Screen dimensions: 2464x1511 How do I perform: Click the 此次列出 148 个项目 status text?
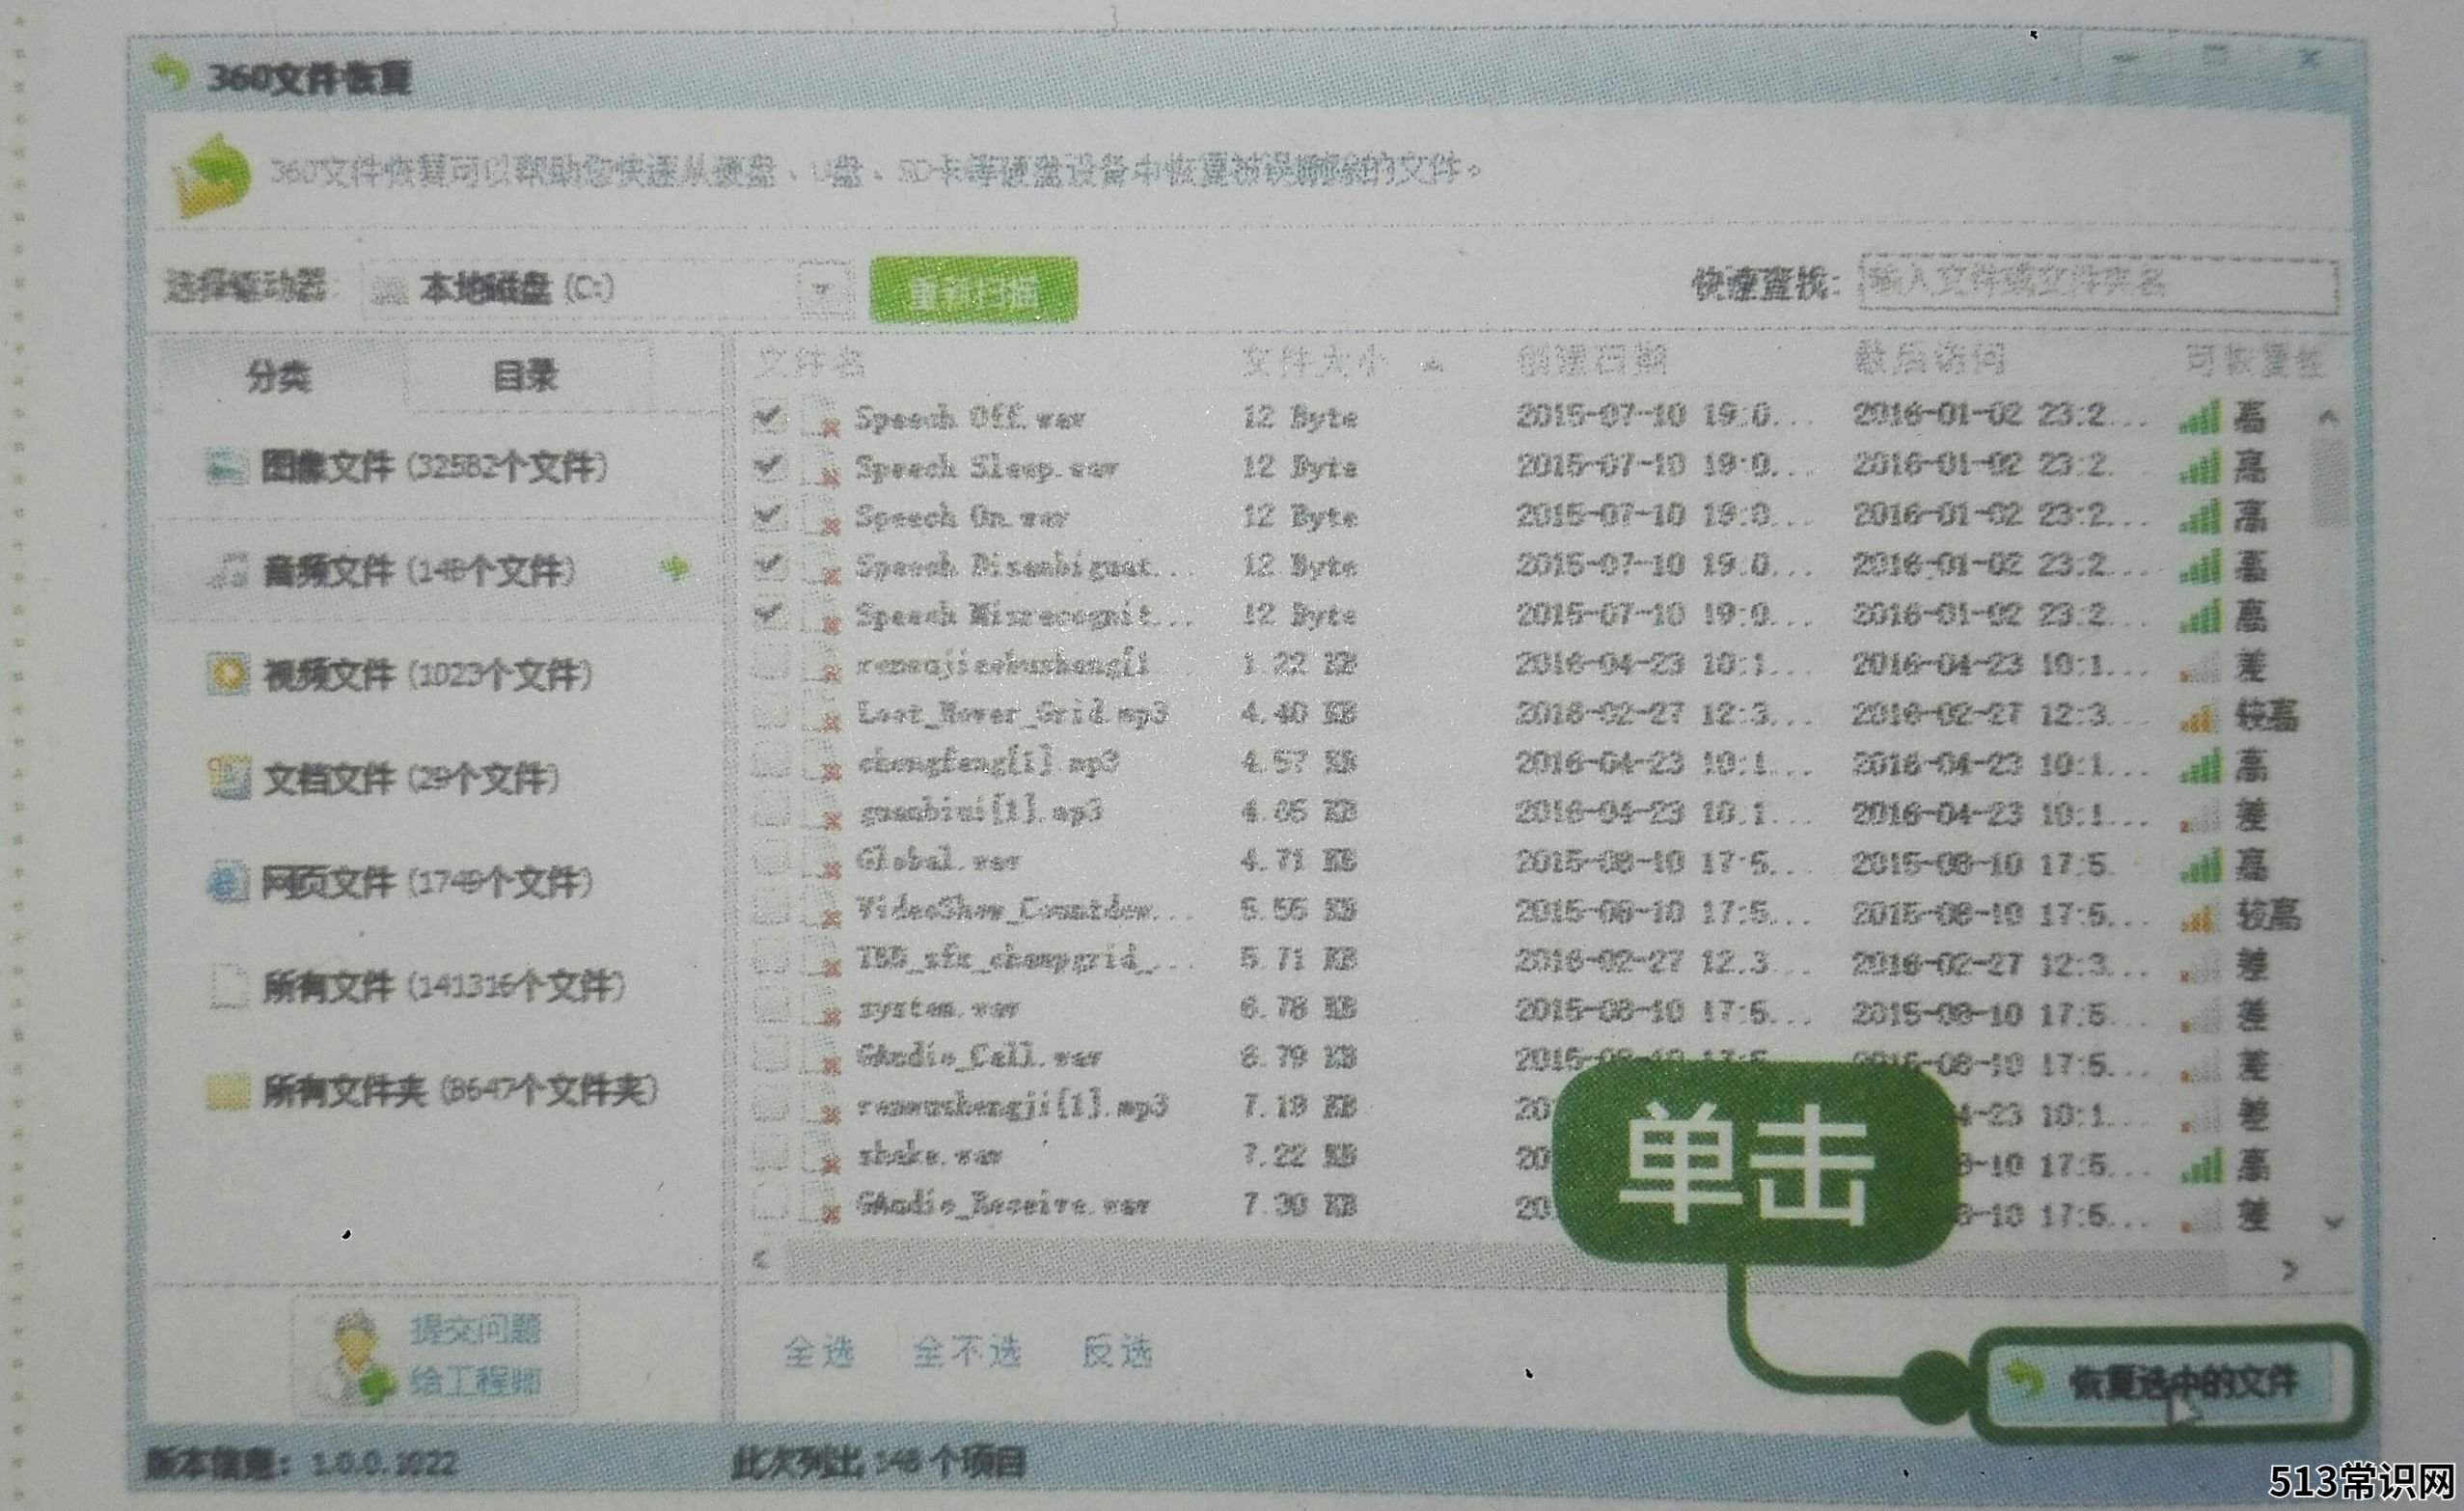(878, 1463)
